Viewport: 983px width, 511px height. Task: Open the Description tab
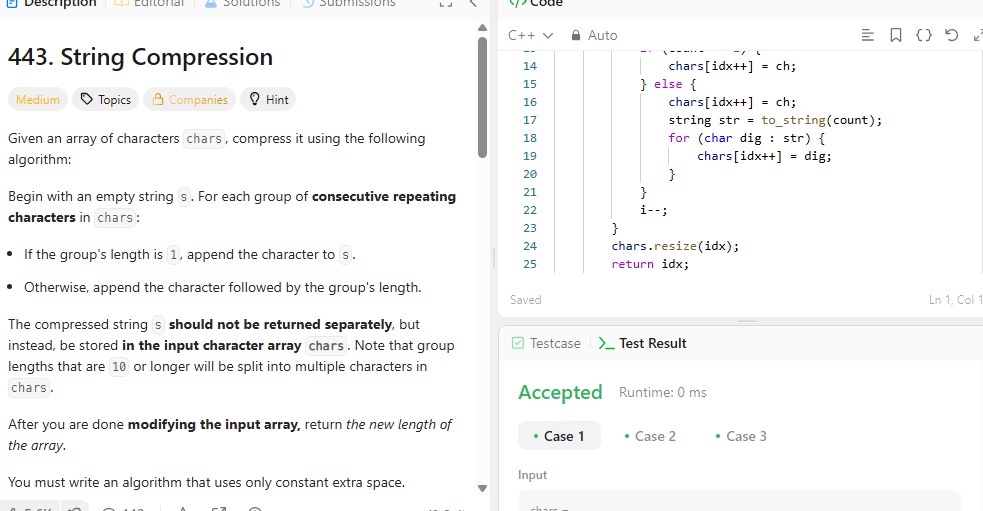click(51, 3)
